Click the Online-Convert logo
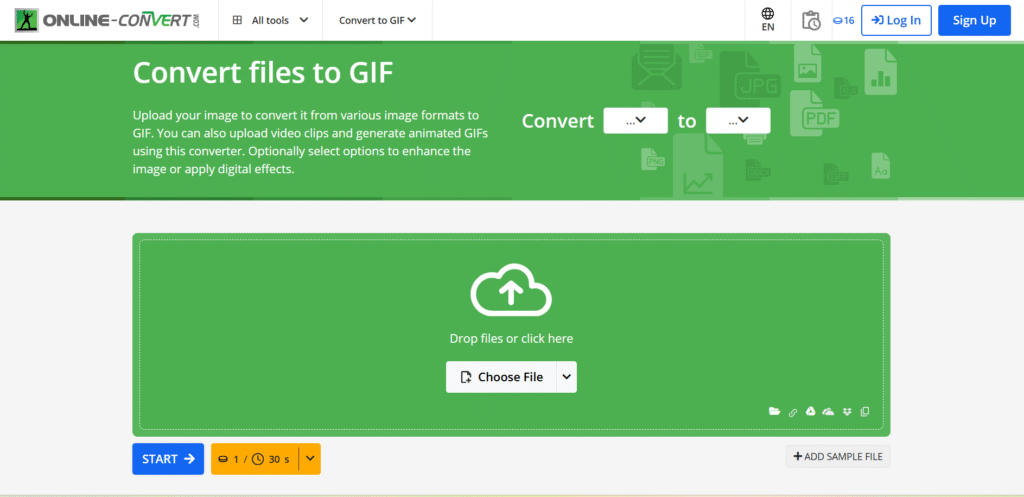This screenshot has height=497, width=1024. pyautogui.click(x=108, y=20)
